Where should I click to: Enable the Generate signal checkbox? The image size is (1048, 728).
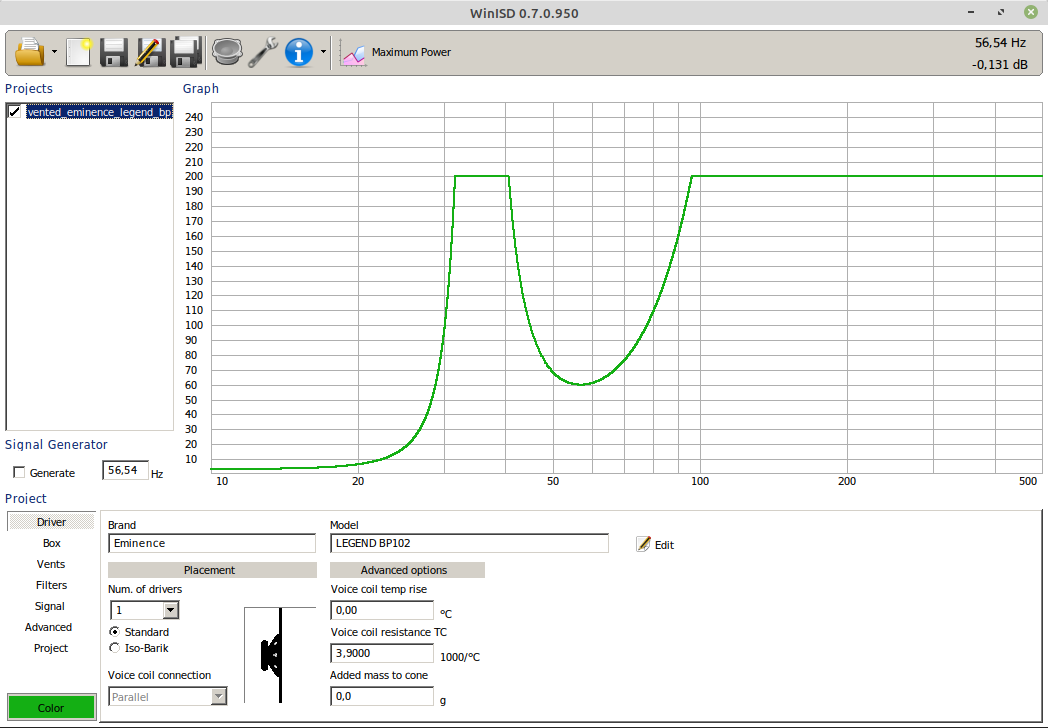(19, 473)
